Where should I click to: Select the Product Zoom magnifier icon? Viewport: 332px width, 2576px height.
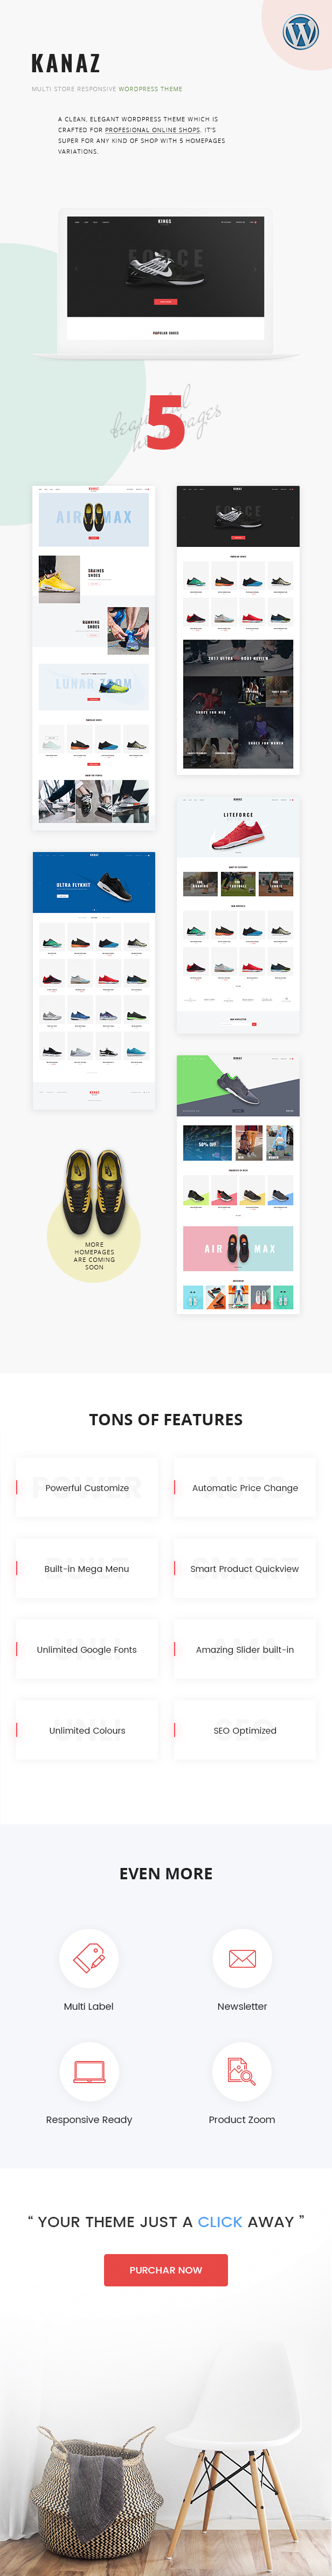tap(242, 2071)
